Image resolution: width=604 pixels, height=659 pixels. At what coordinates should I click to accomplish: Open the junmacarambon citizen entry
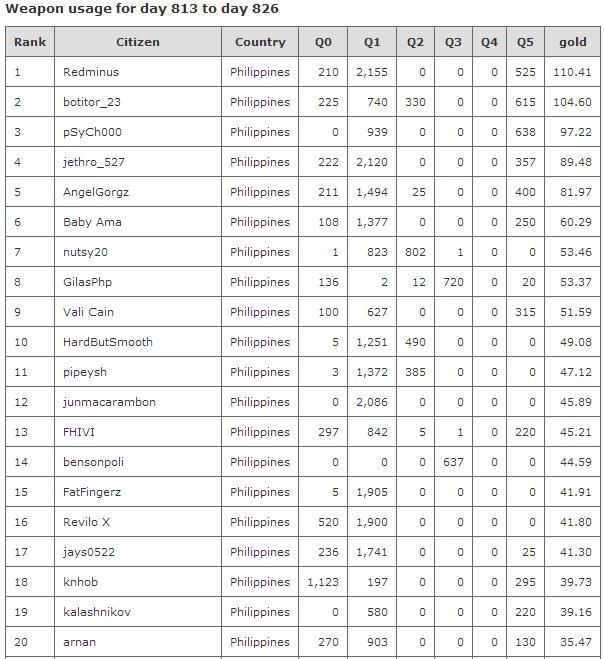point(109,402)
